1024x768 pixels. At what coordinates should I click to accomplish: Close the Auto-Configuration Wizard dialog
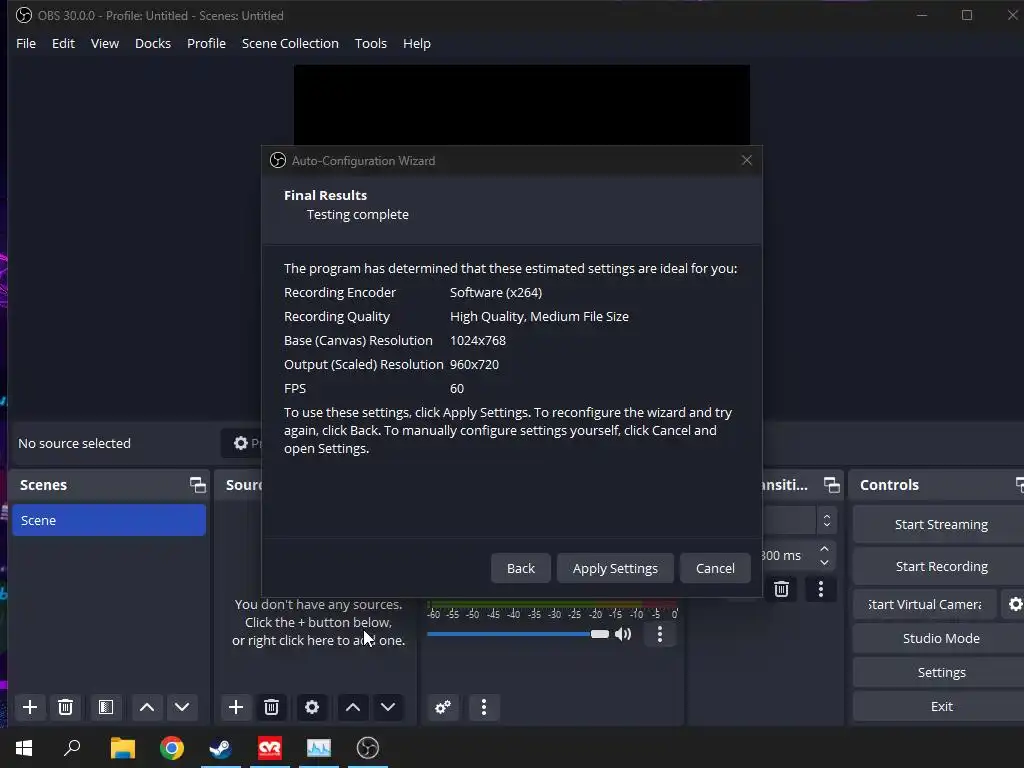747,161
